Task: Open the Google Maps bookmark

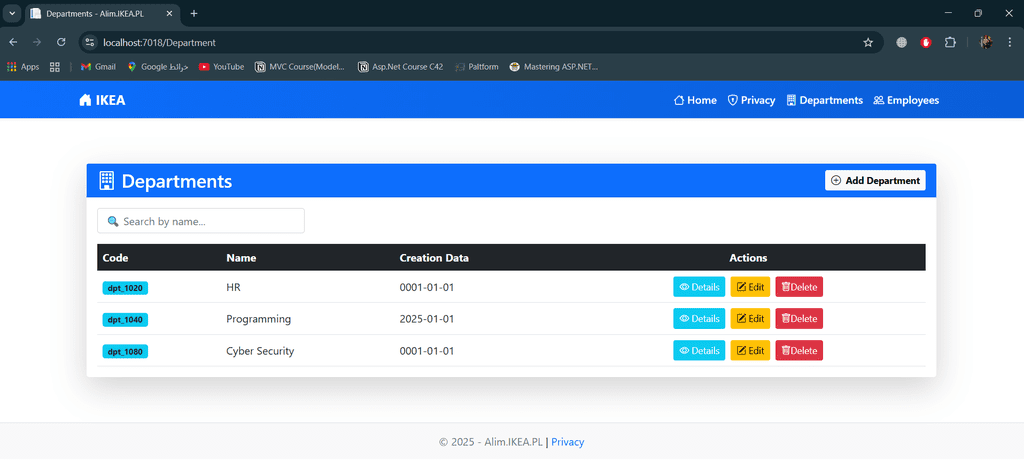Action: pos(157,67)
